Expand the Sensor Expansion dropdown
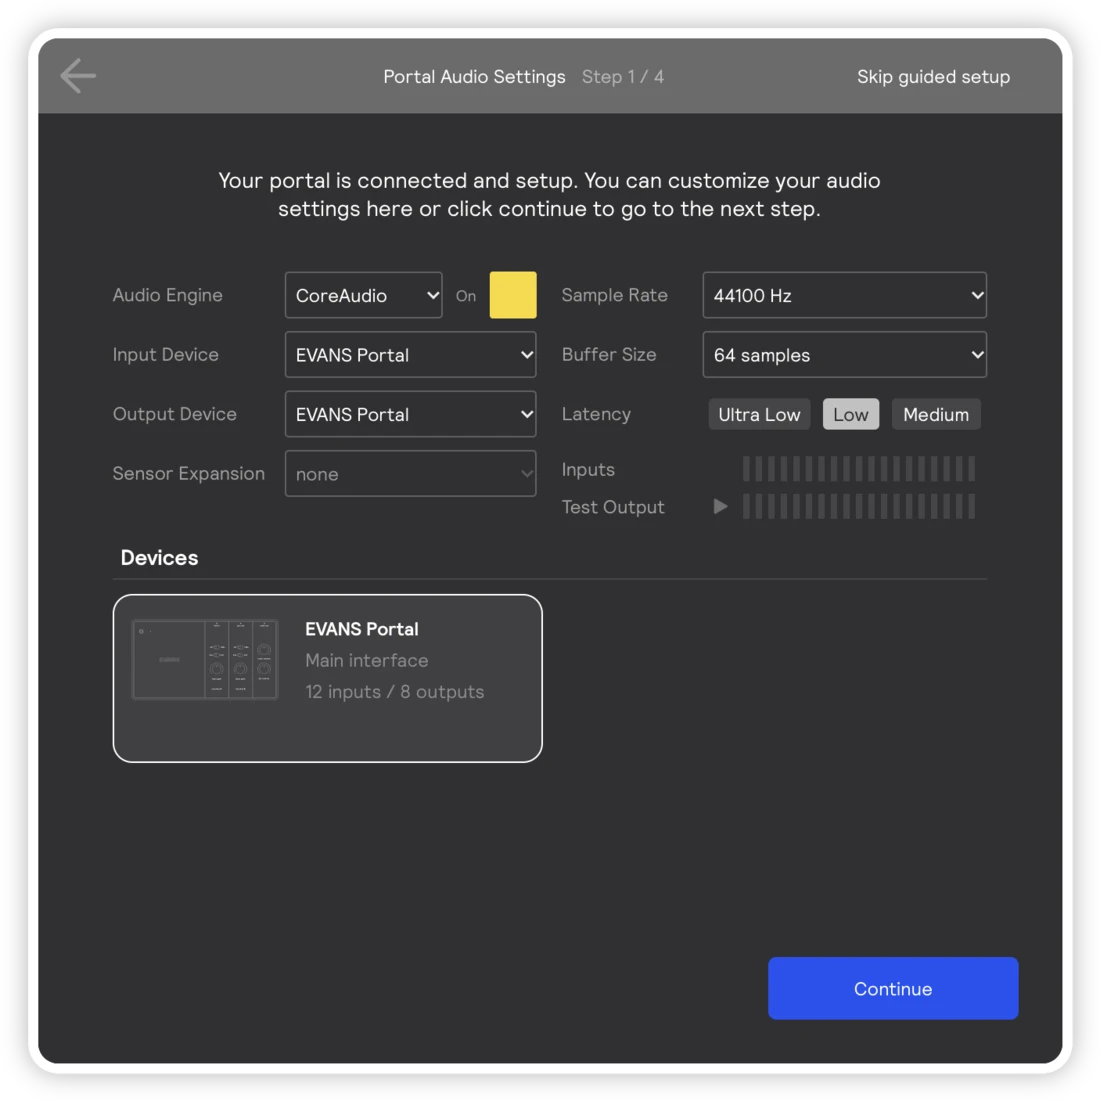1100x1101 pixels. (x=411, y=474)
